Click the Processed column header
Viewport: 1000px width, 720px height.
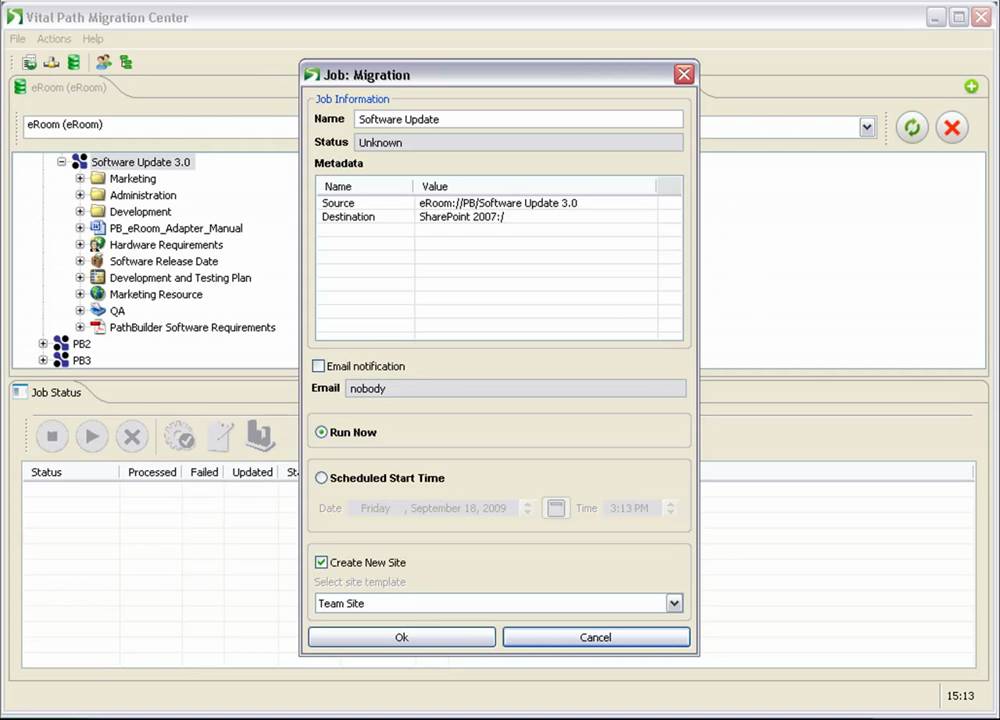pyautogui.click(x=152, y=472)
